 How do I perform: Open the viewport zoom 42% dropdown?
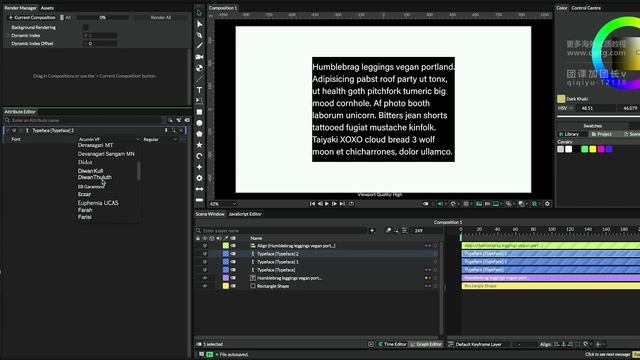point(223,204)
